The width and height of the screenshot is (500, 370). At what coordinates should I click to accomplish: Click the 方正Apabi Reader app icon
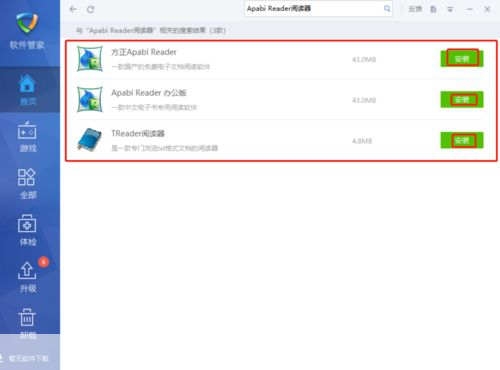pos(90,59)
